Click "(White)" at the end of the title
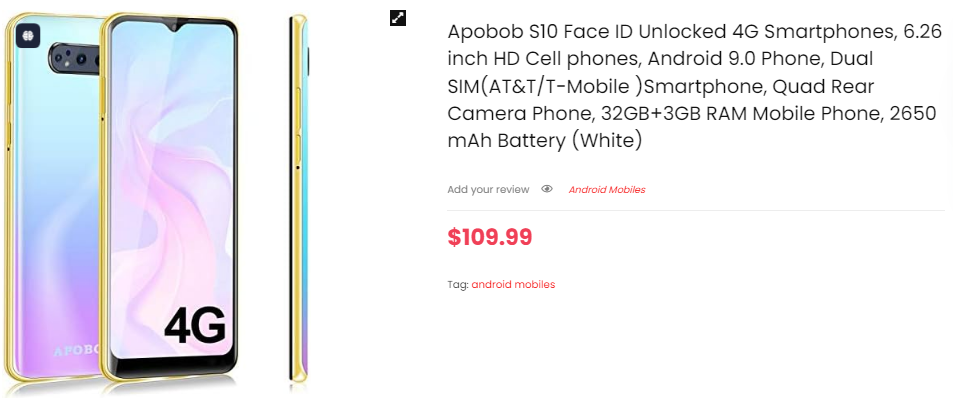 pos(604,141)
